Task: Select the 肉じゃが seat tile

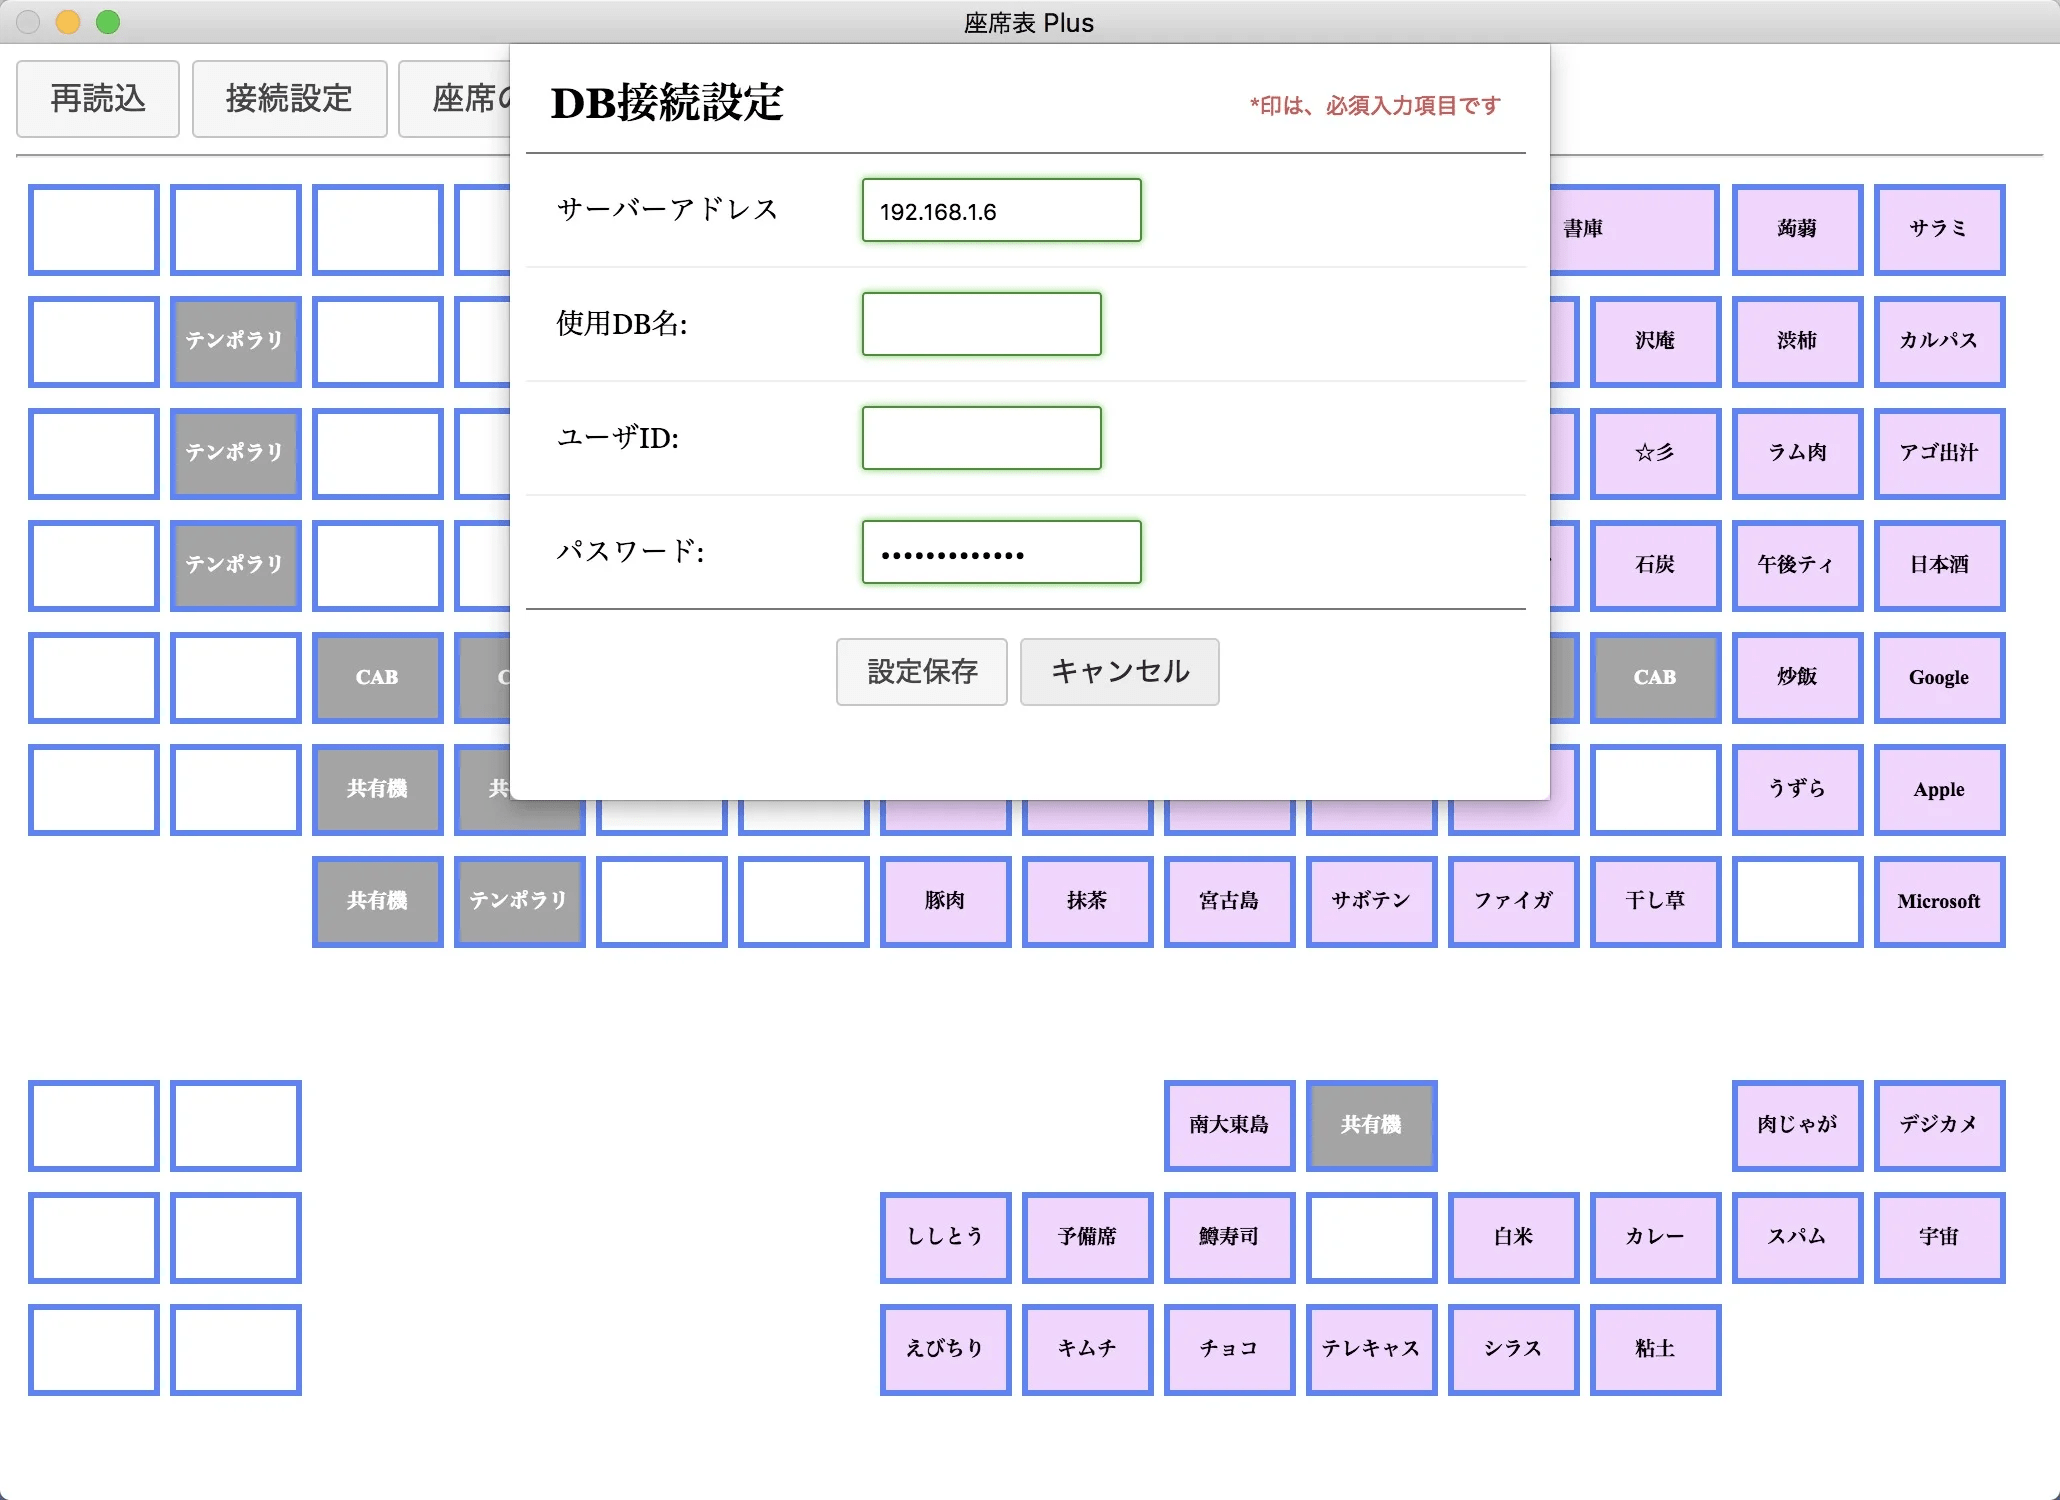Action: point(1797,1125)
